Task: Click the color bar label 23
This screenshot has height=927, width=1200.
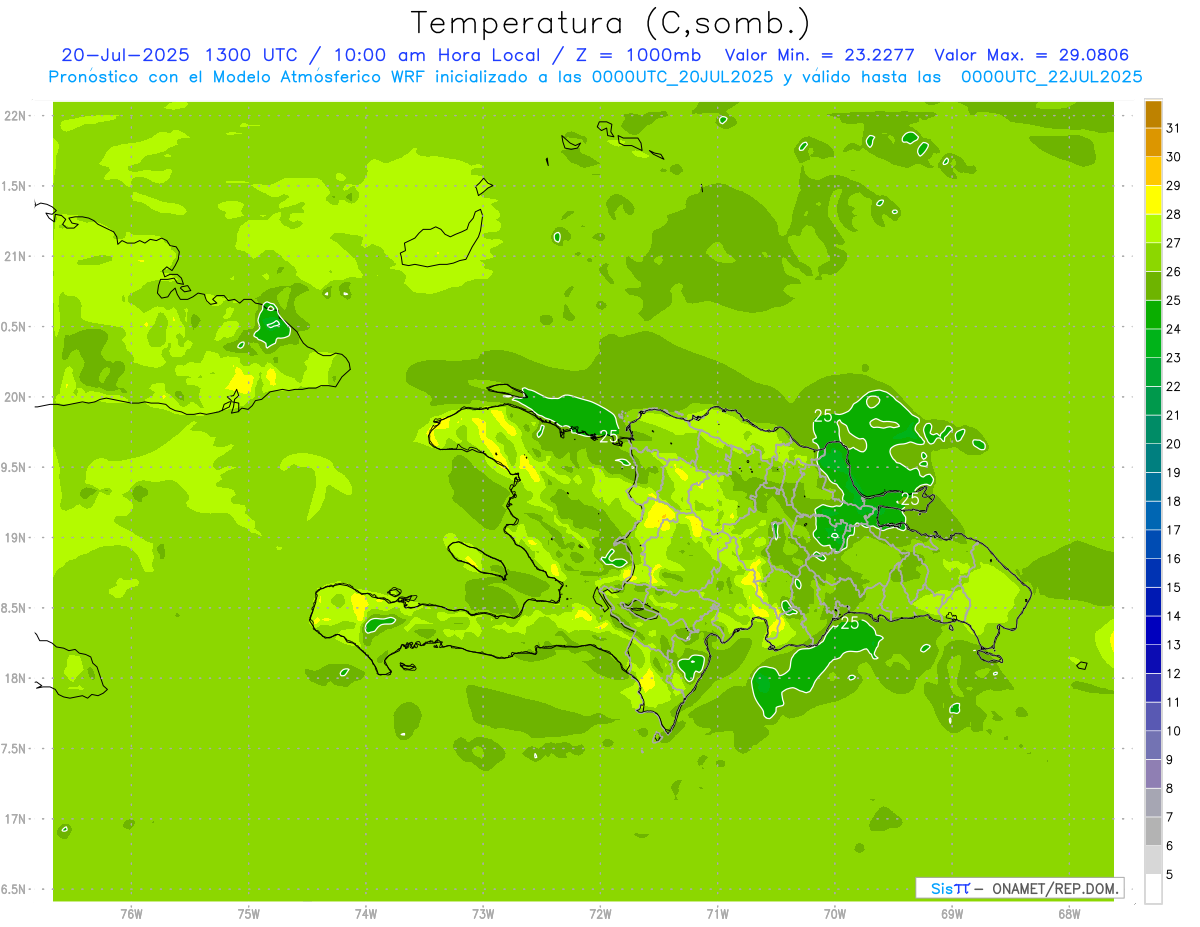Action: click(1173, 358)
